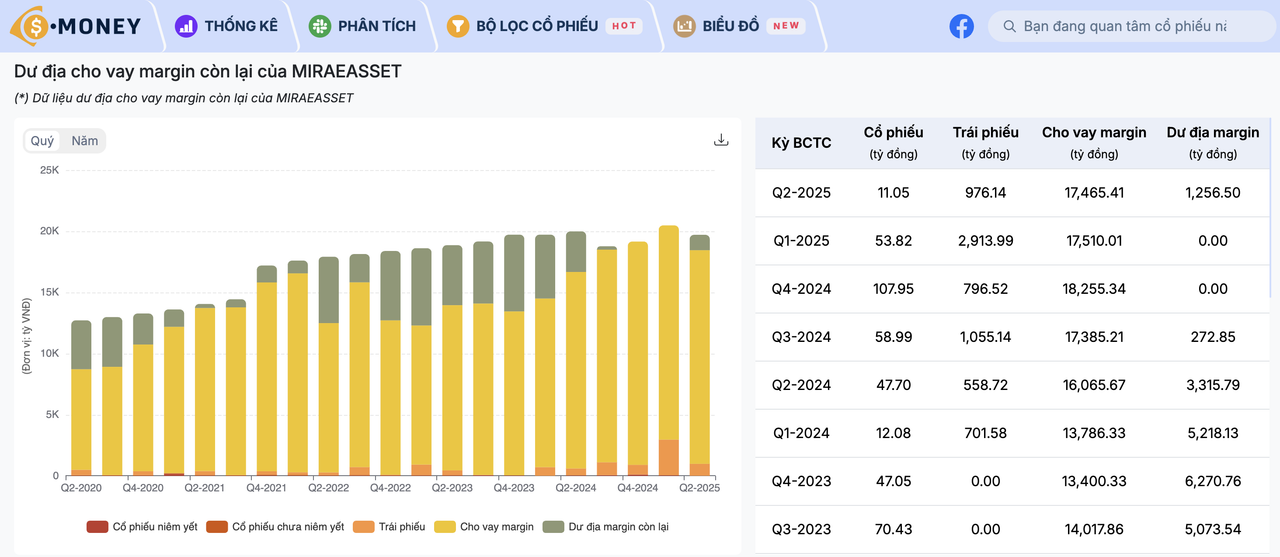
Task: Click remaining margin value 1,256.50
Action: [x=1213, y=193]
